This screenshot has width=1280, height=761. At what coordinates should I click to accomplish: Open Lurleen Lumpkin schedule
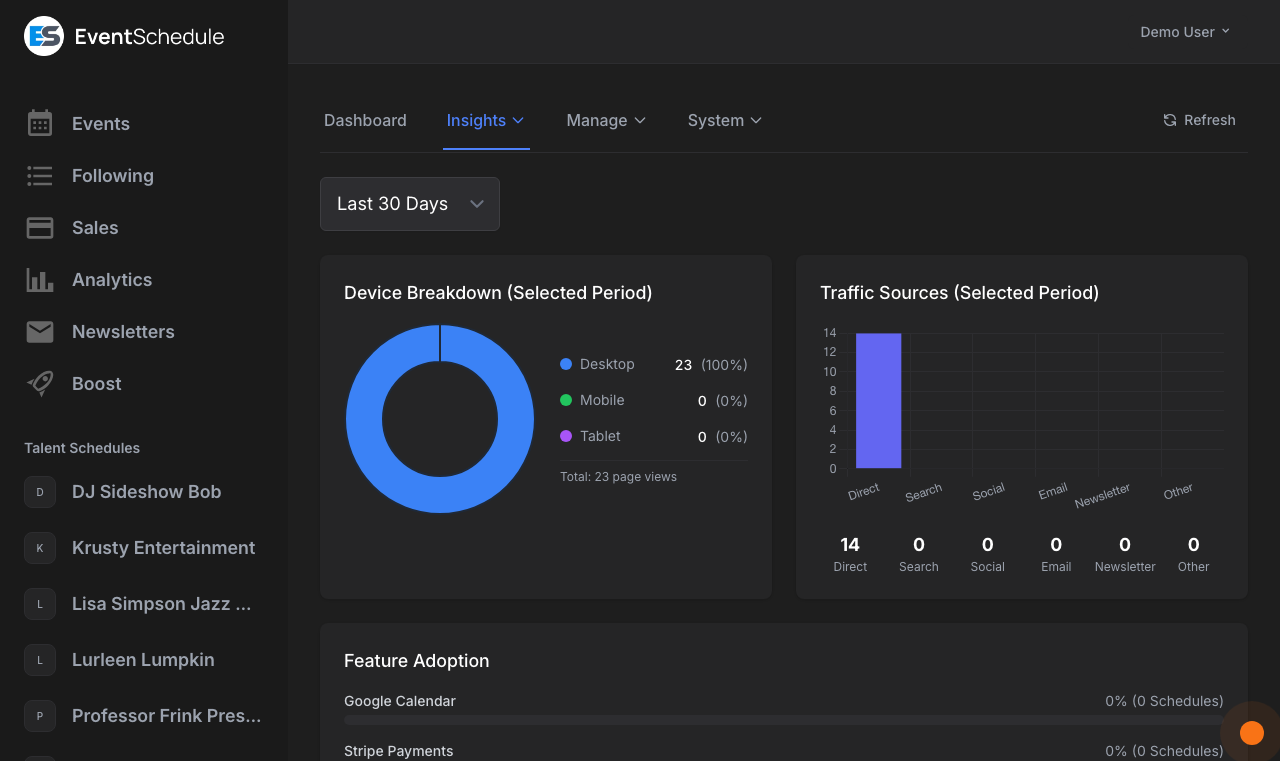coord(143,660)
